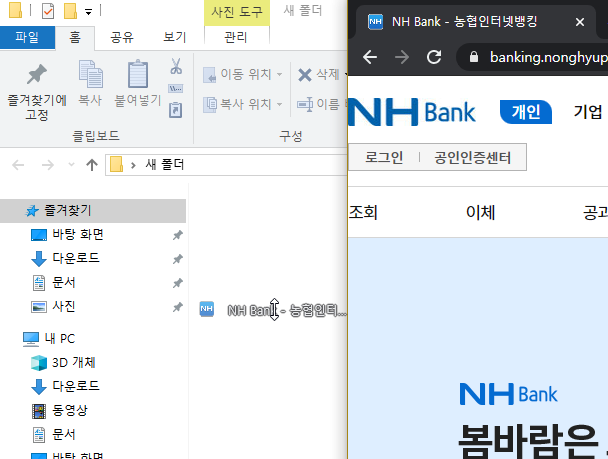This screenshot has height=459, width=608.
Task: Click Explorer back navigation arrow
Action: [18, 166]
